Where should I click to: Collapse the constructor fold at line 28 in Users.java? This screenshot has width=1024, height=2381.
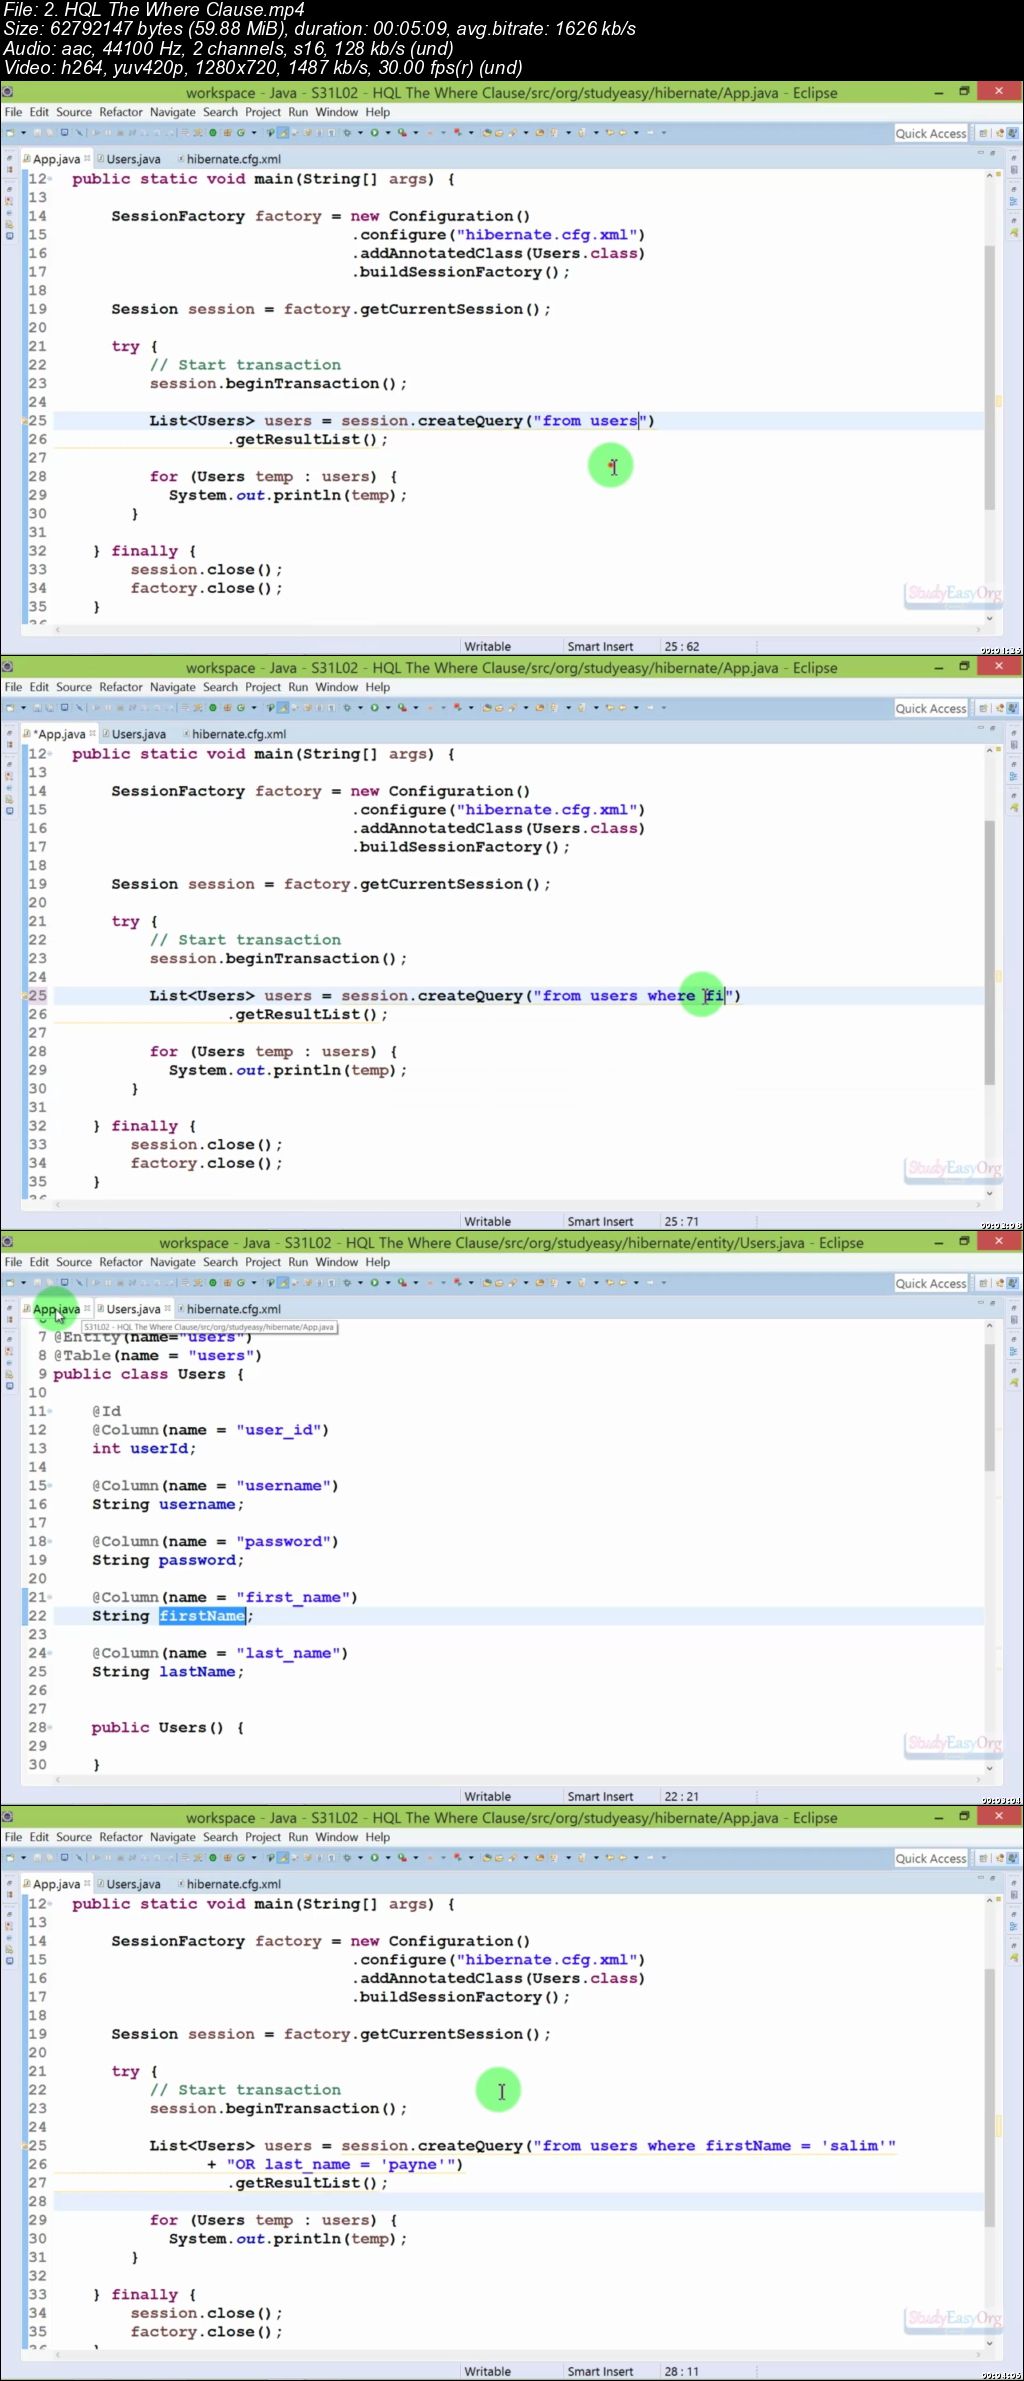point(49,1728)
